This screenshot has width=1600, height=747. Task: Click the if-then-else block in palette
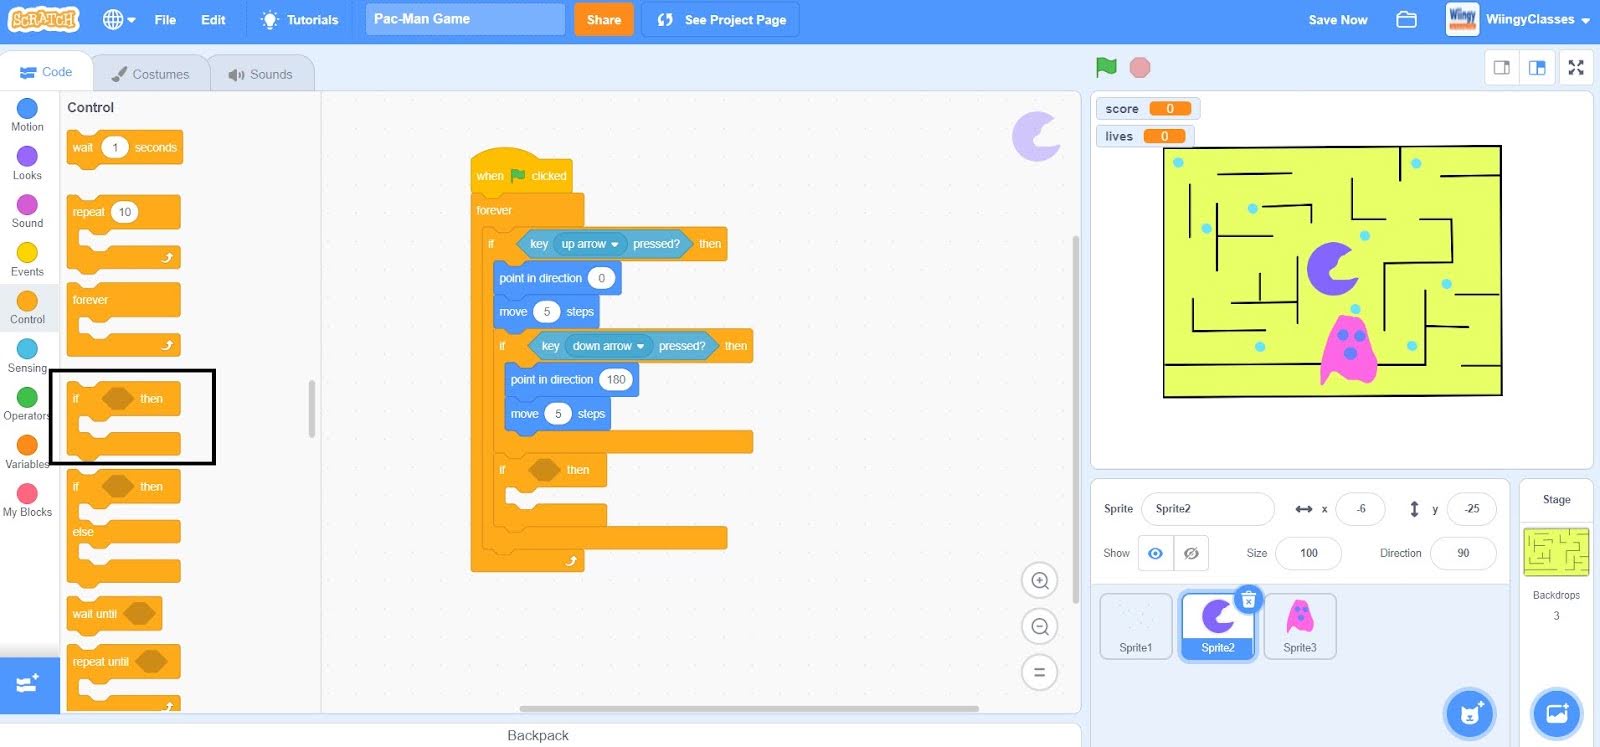coord(123,528)
